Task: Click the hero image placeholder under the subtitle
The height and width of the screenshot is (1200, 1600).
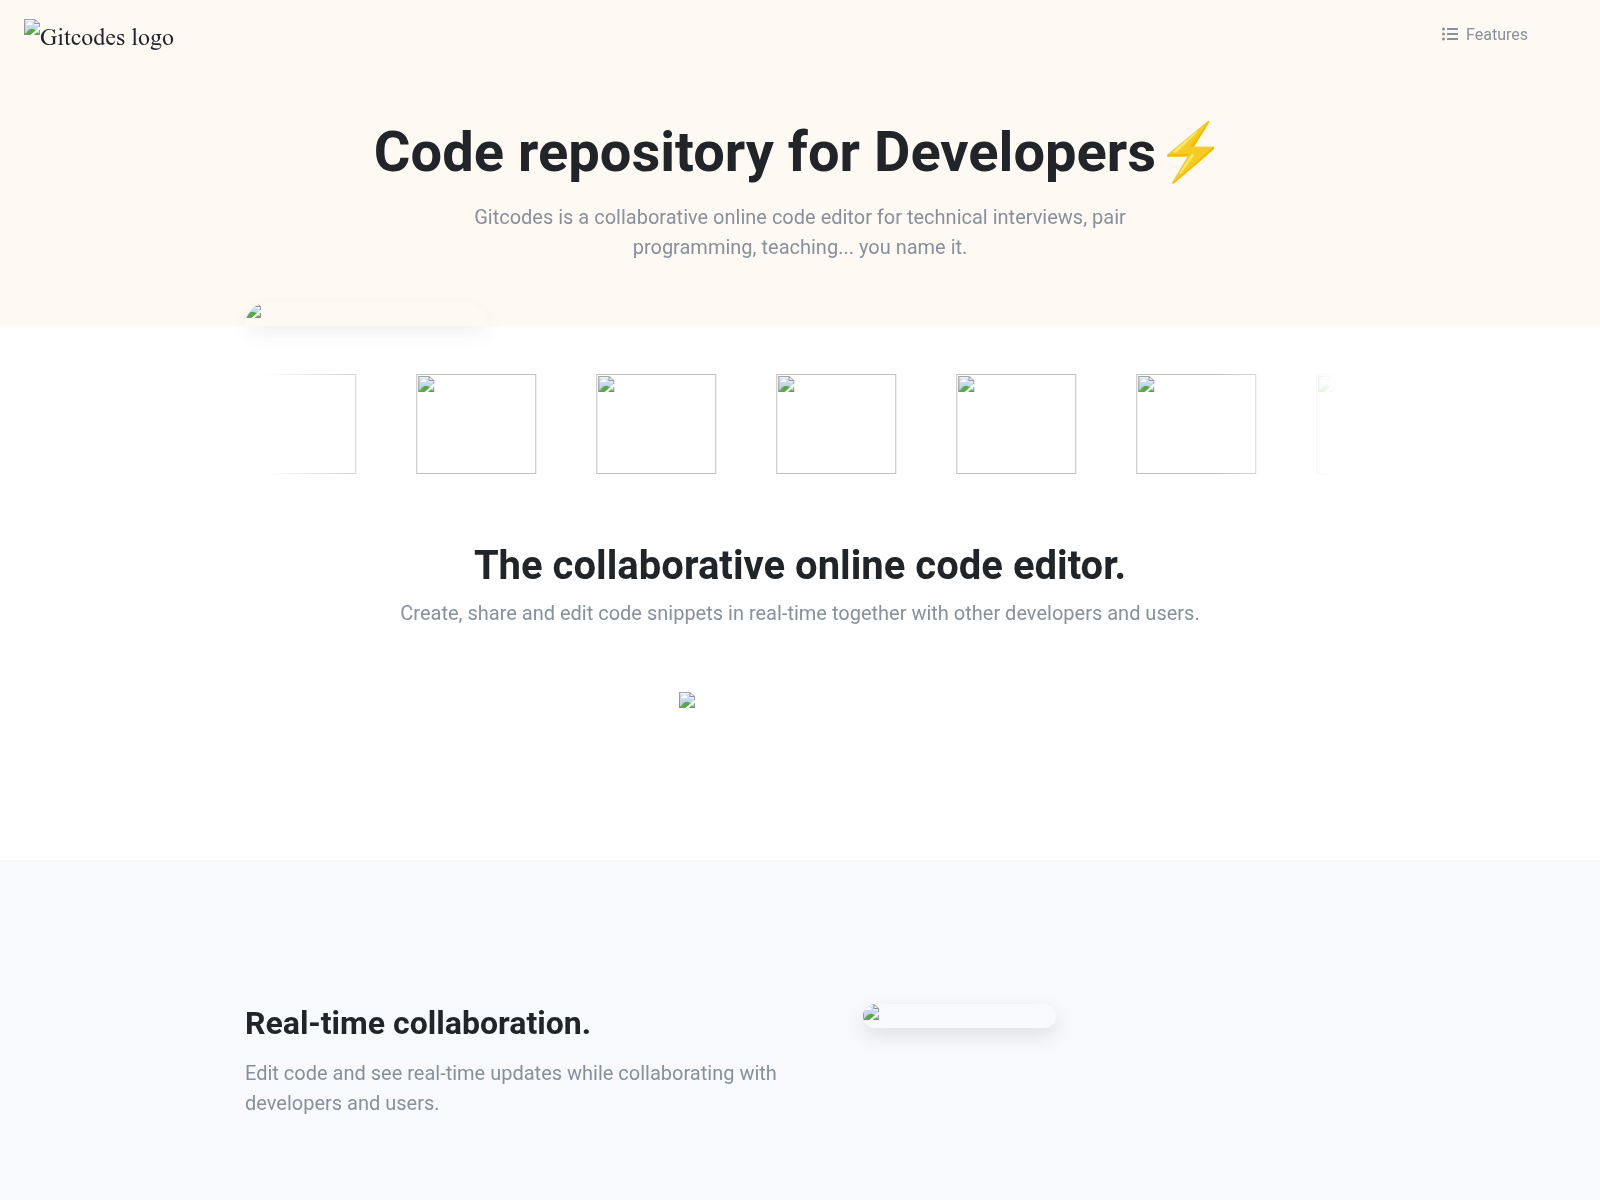Action: (365, 314)
